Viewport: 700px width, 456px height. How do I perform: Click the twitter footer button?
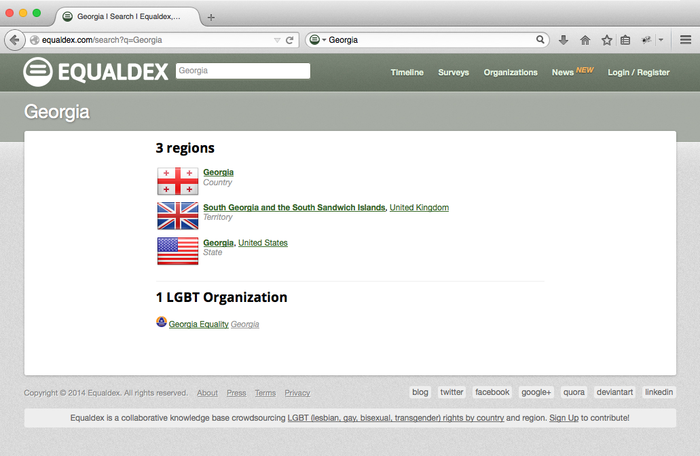[451, 392]
